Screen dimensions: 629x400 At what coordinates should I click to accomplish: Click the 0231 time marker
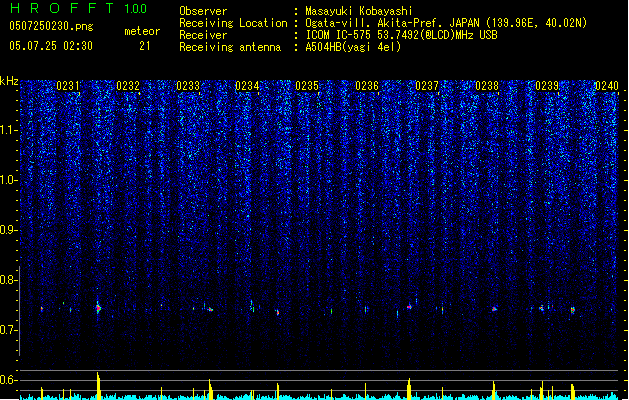pyautogui.click(x=68, y=86)
